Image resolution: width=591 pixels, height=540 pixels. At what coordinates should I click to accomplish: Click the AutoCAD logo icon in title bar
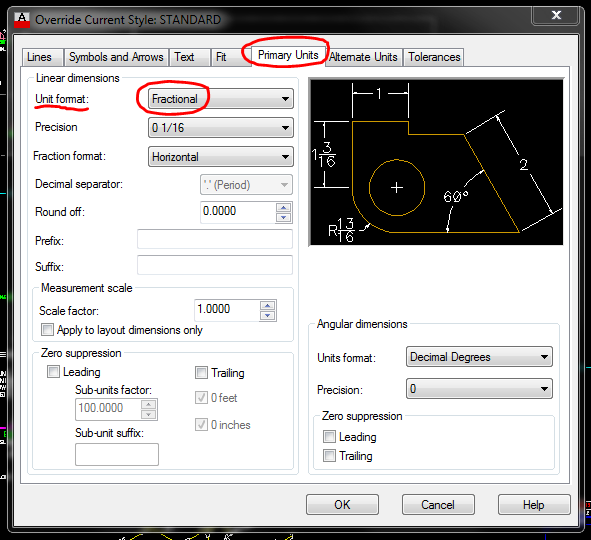[22, 20]
